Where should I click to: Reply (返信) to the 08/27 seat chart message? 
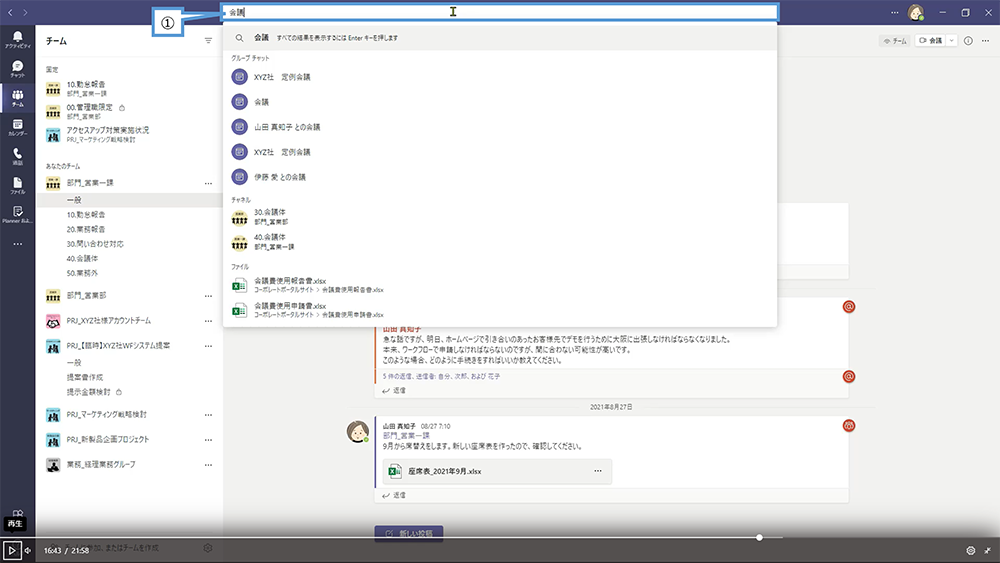click(x=393, y=495)
